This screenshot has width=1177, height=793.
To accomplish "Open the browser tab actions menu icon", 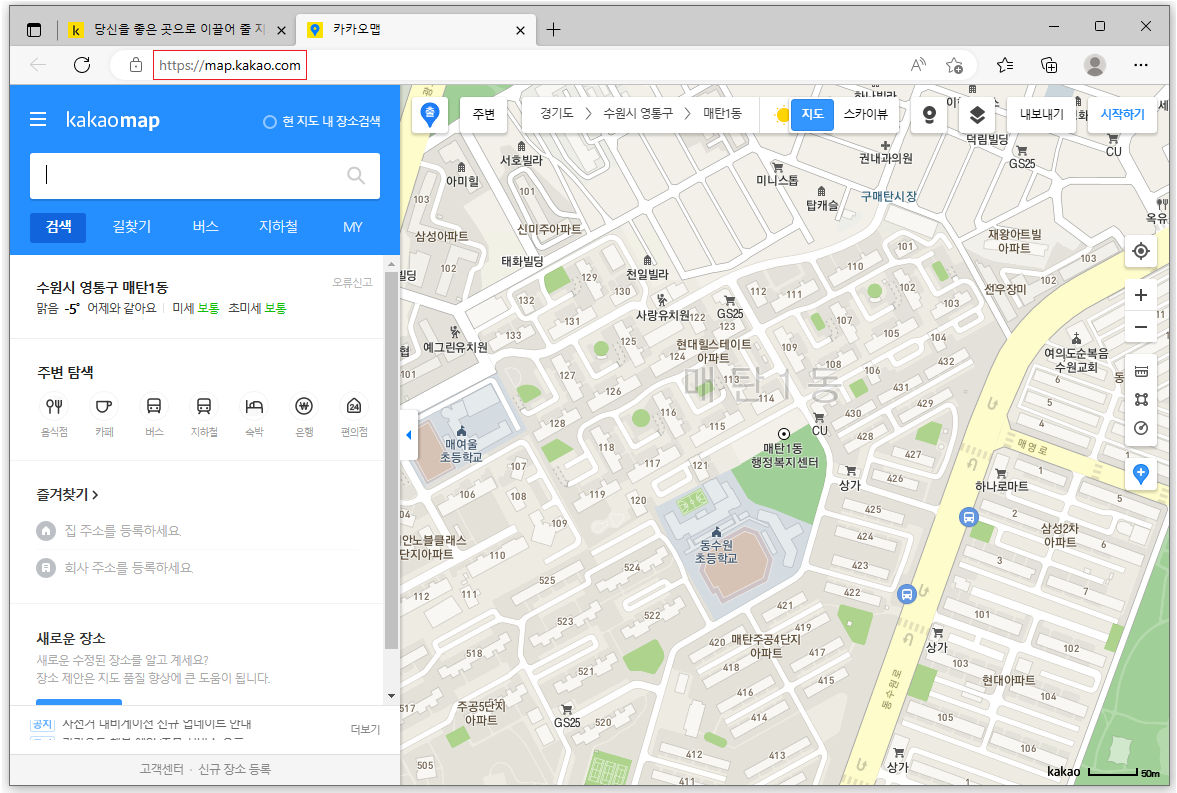I will pos(34,30).
